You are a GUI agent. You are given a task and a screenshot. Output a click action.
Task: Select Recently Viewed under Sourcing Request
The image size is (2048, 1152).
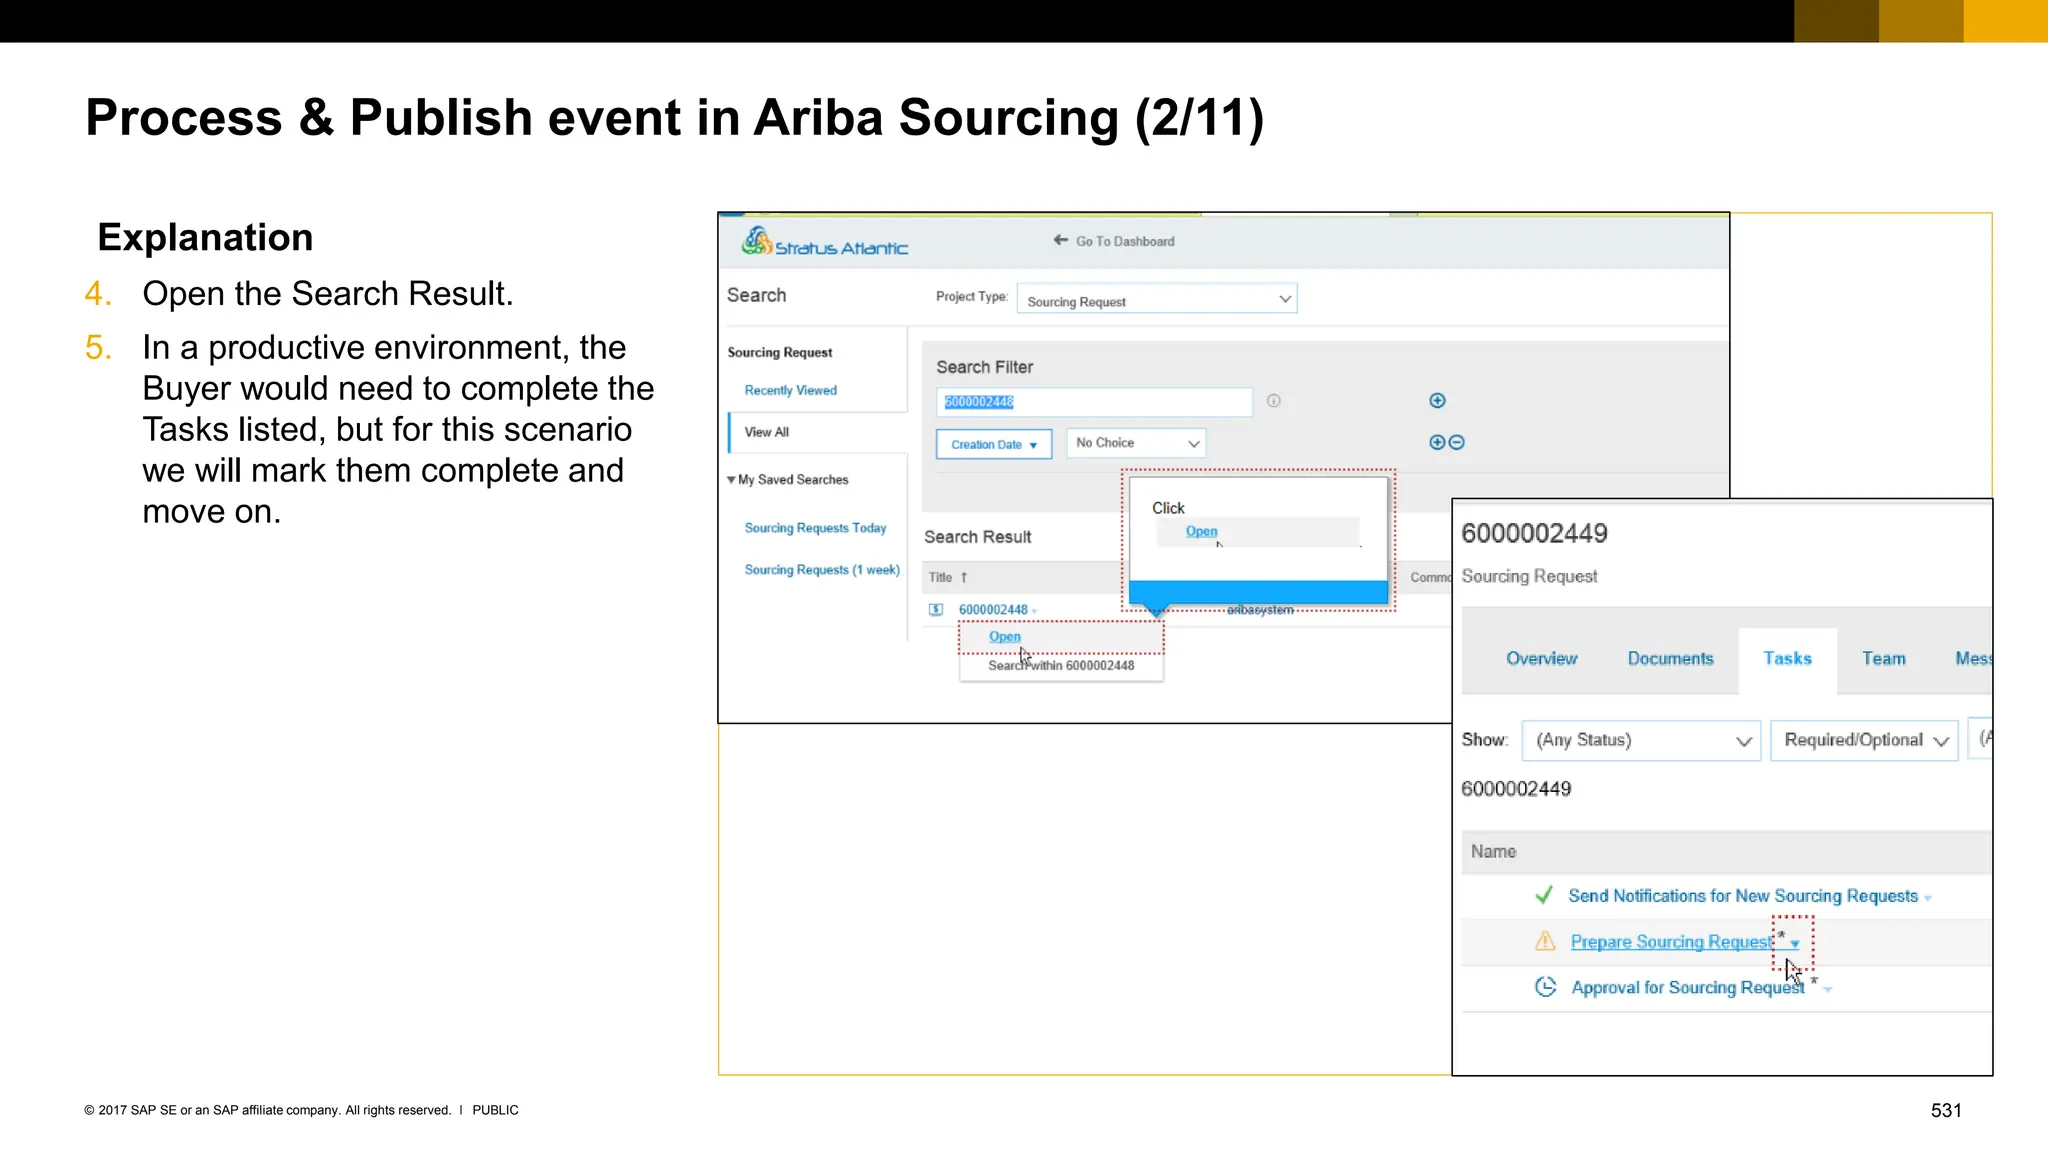tap(790, 390)
